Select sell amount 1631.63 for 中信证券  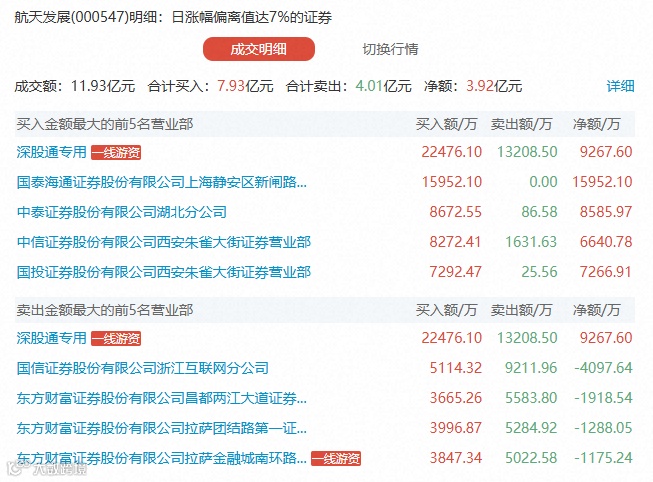(531, 242)
